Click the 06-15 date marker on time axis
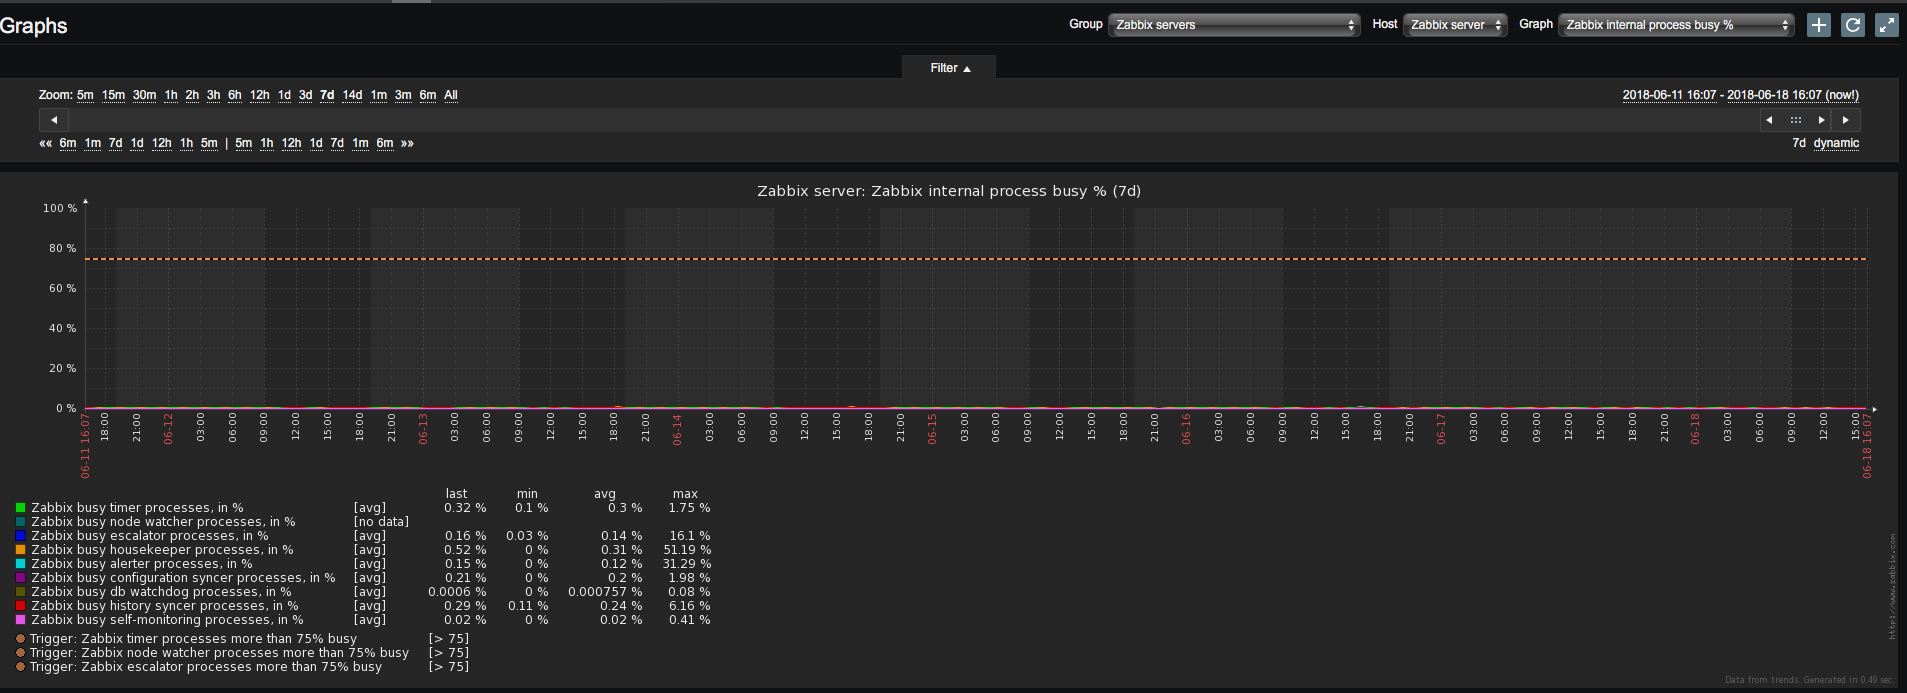 tap(932, 429)
